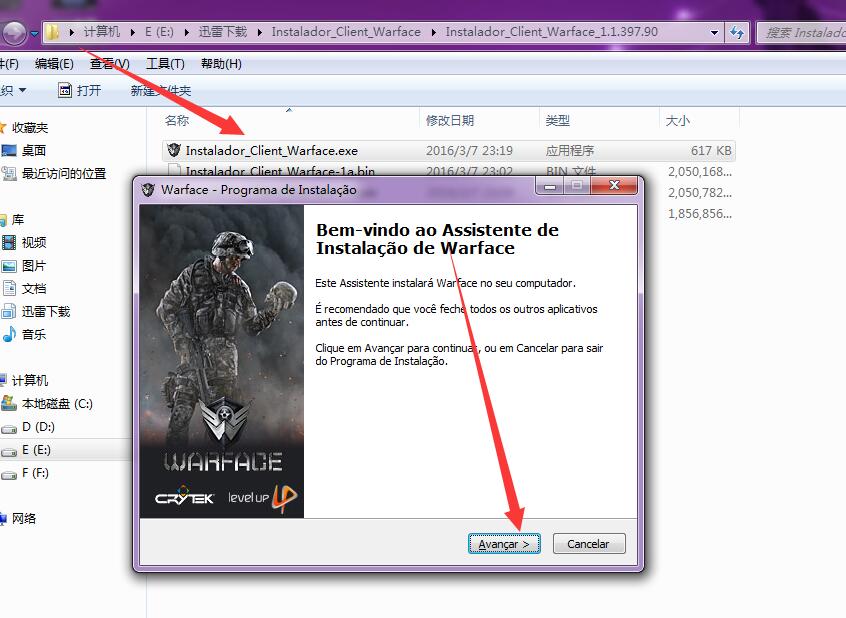Screen dimensions: 846x618
Task: Open the 查看(V) menu
Action: [x=110, y=64]
